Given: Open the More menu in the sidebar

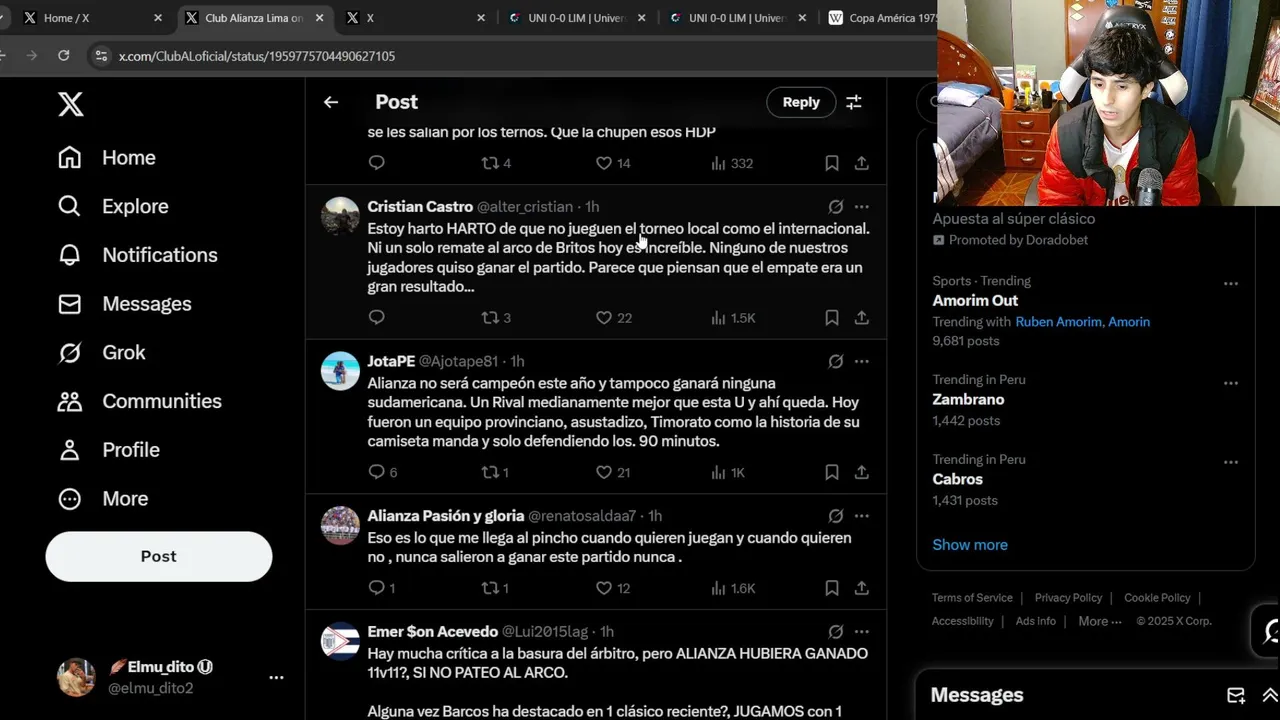Looking at the screenshot, I should [103, 498].
